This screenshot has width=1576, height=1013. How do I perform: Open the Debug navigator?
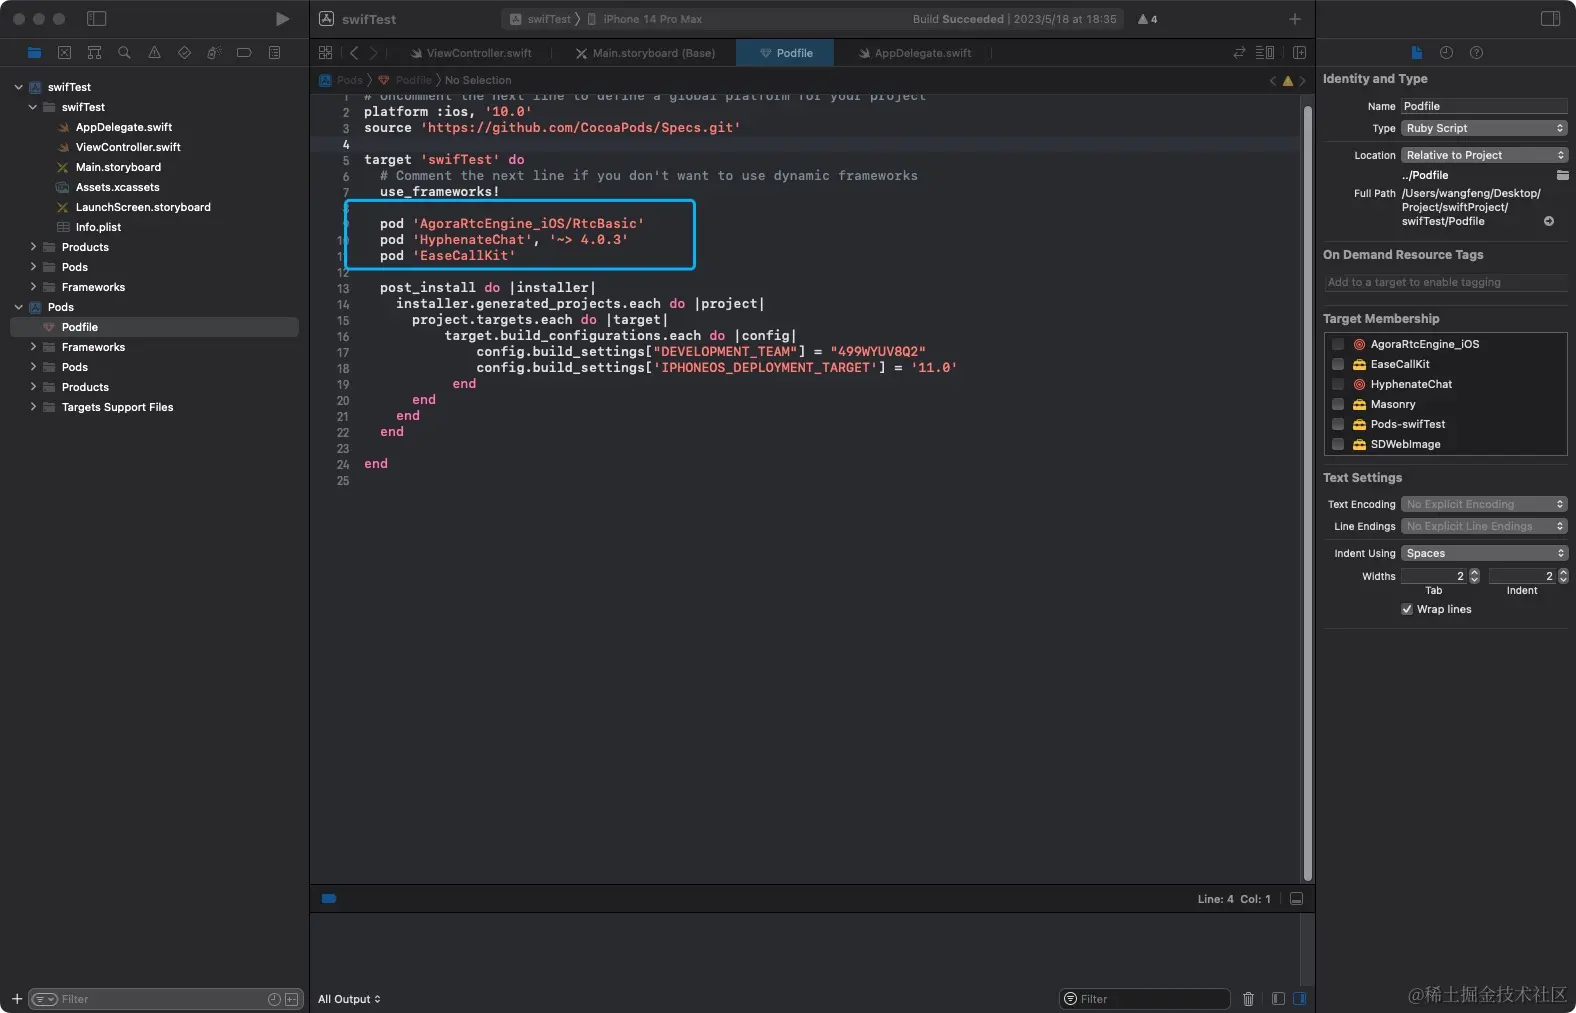pyautogui.click(x=214, y=53)
